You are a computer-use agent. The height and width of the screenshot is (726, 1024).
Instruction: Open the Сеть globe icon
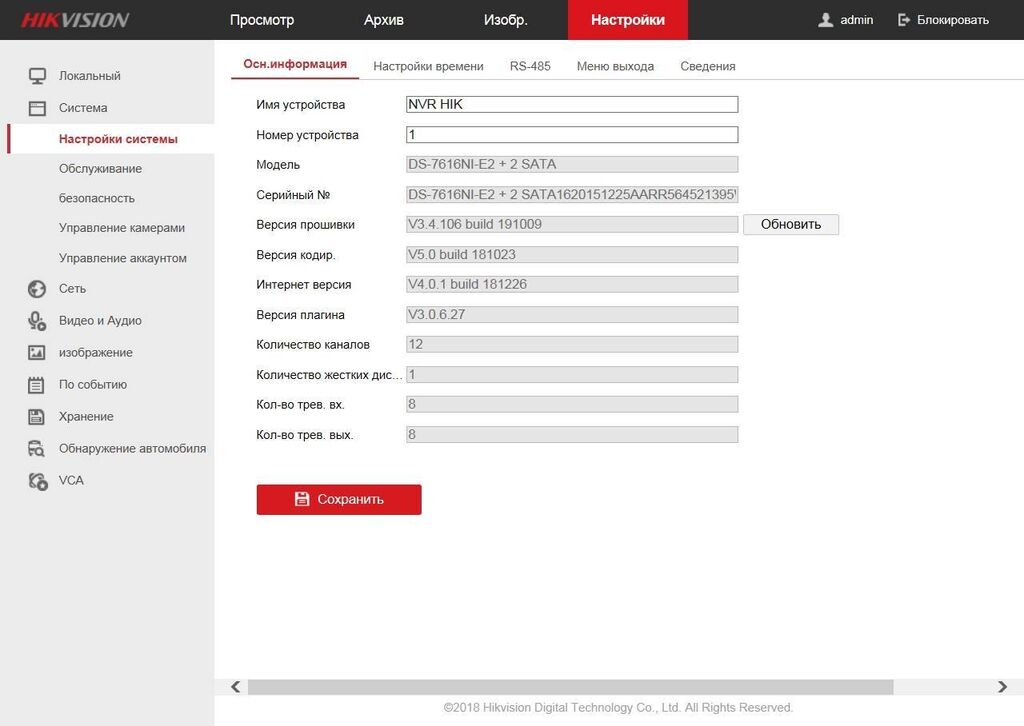[x=37, y=289]
